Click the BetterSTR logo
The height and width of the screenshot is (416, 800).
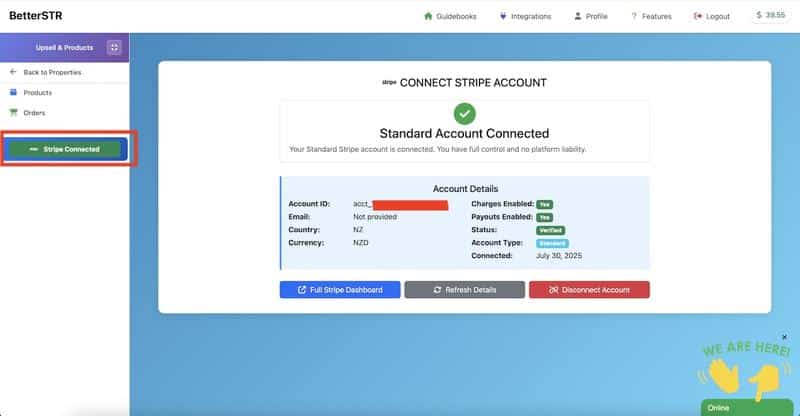click(x=36, y=16)
